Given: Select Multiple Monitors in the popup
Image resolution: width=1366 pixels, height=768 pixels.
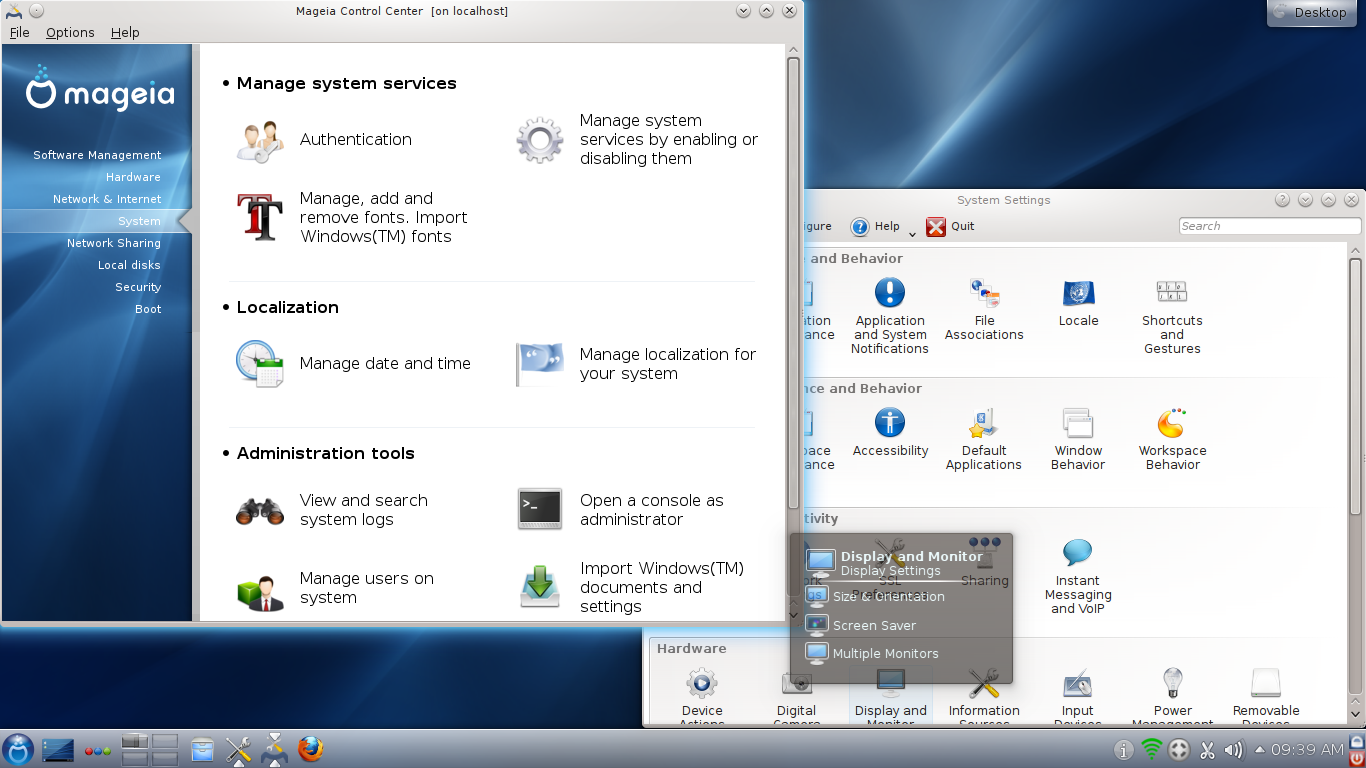Looking at the screenshot, I should [873, 653].
